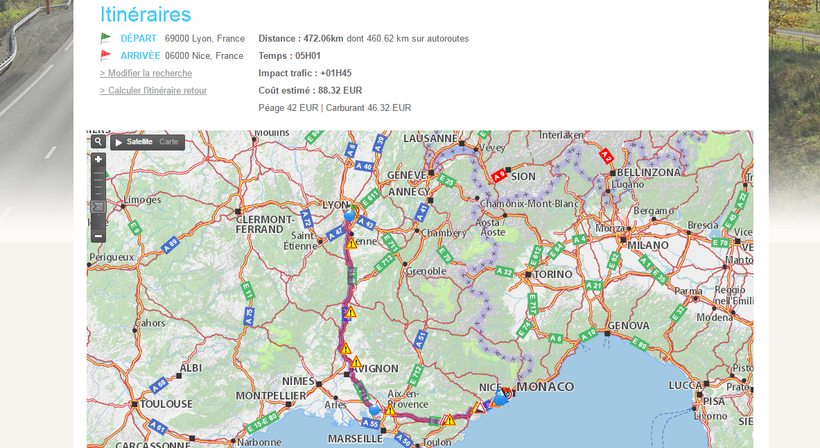Click the play arrow beside Satellite

click(119, 142)
